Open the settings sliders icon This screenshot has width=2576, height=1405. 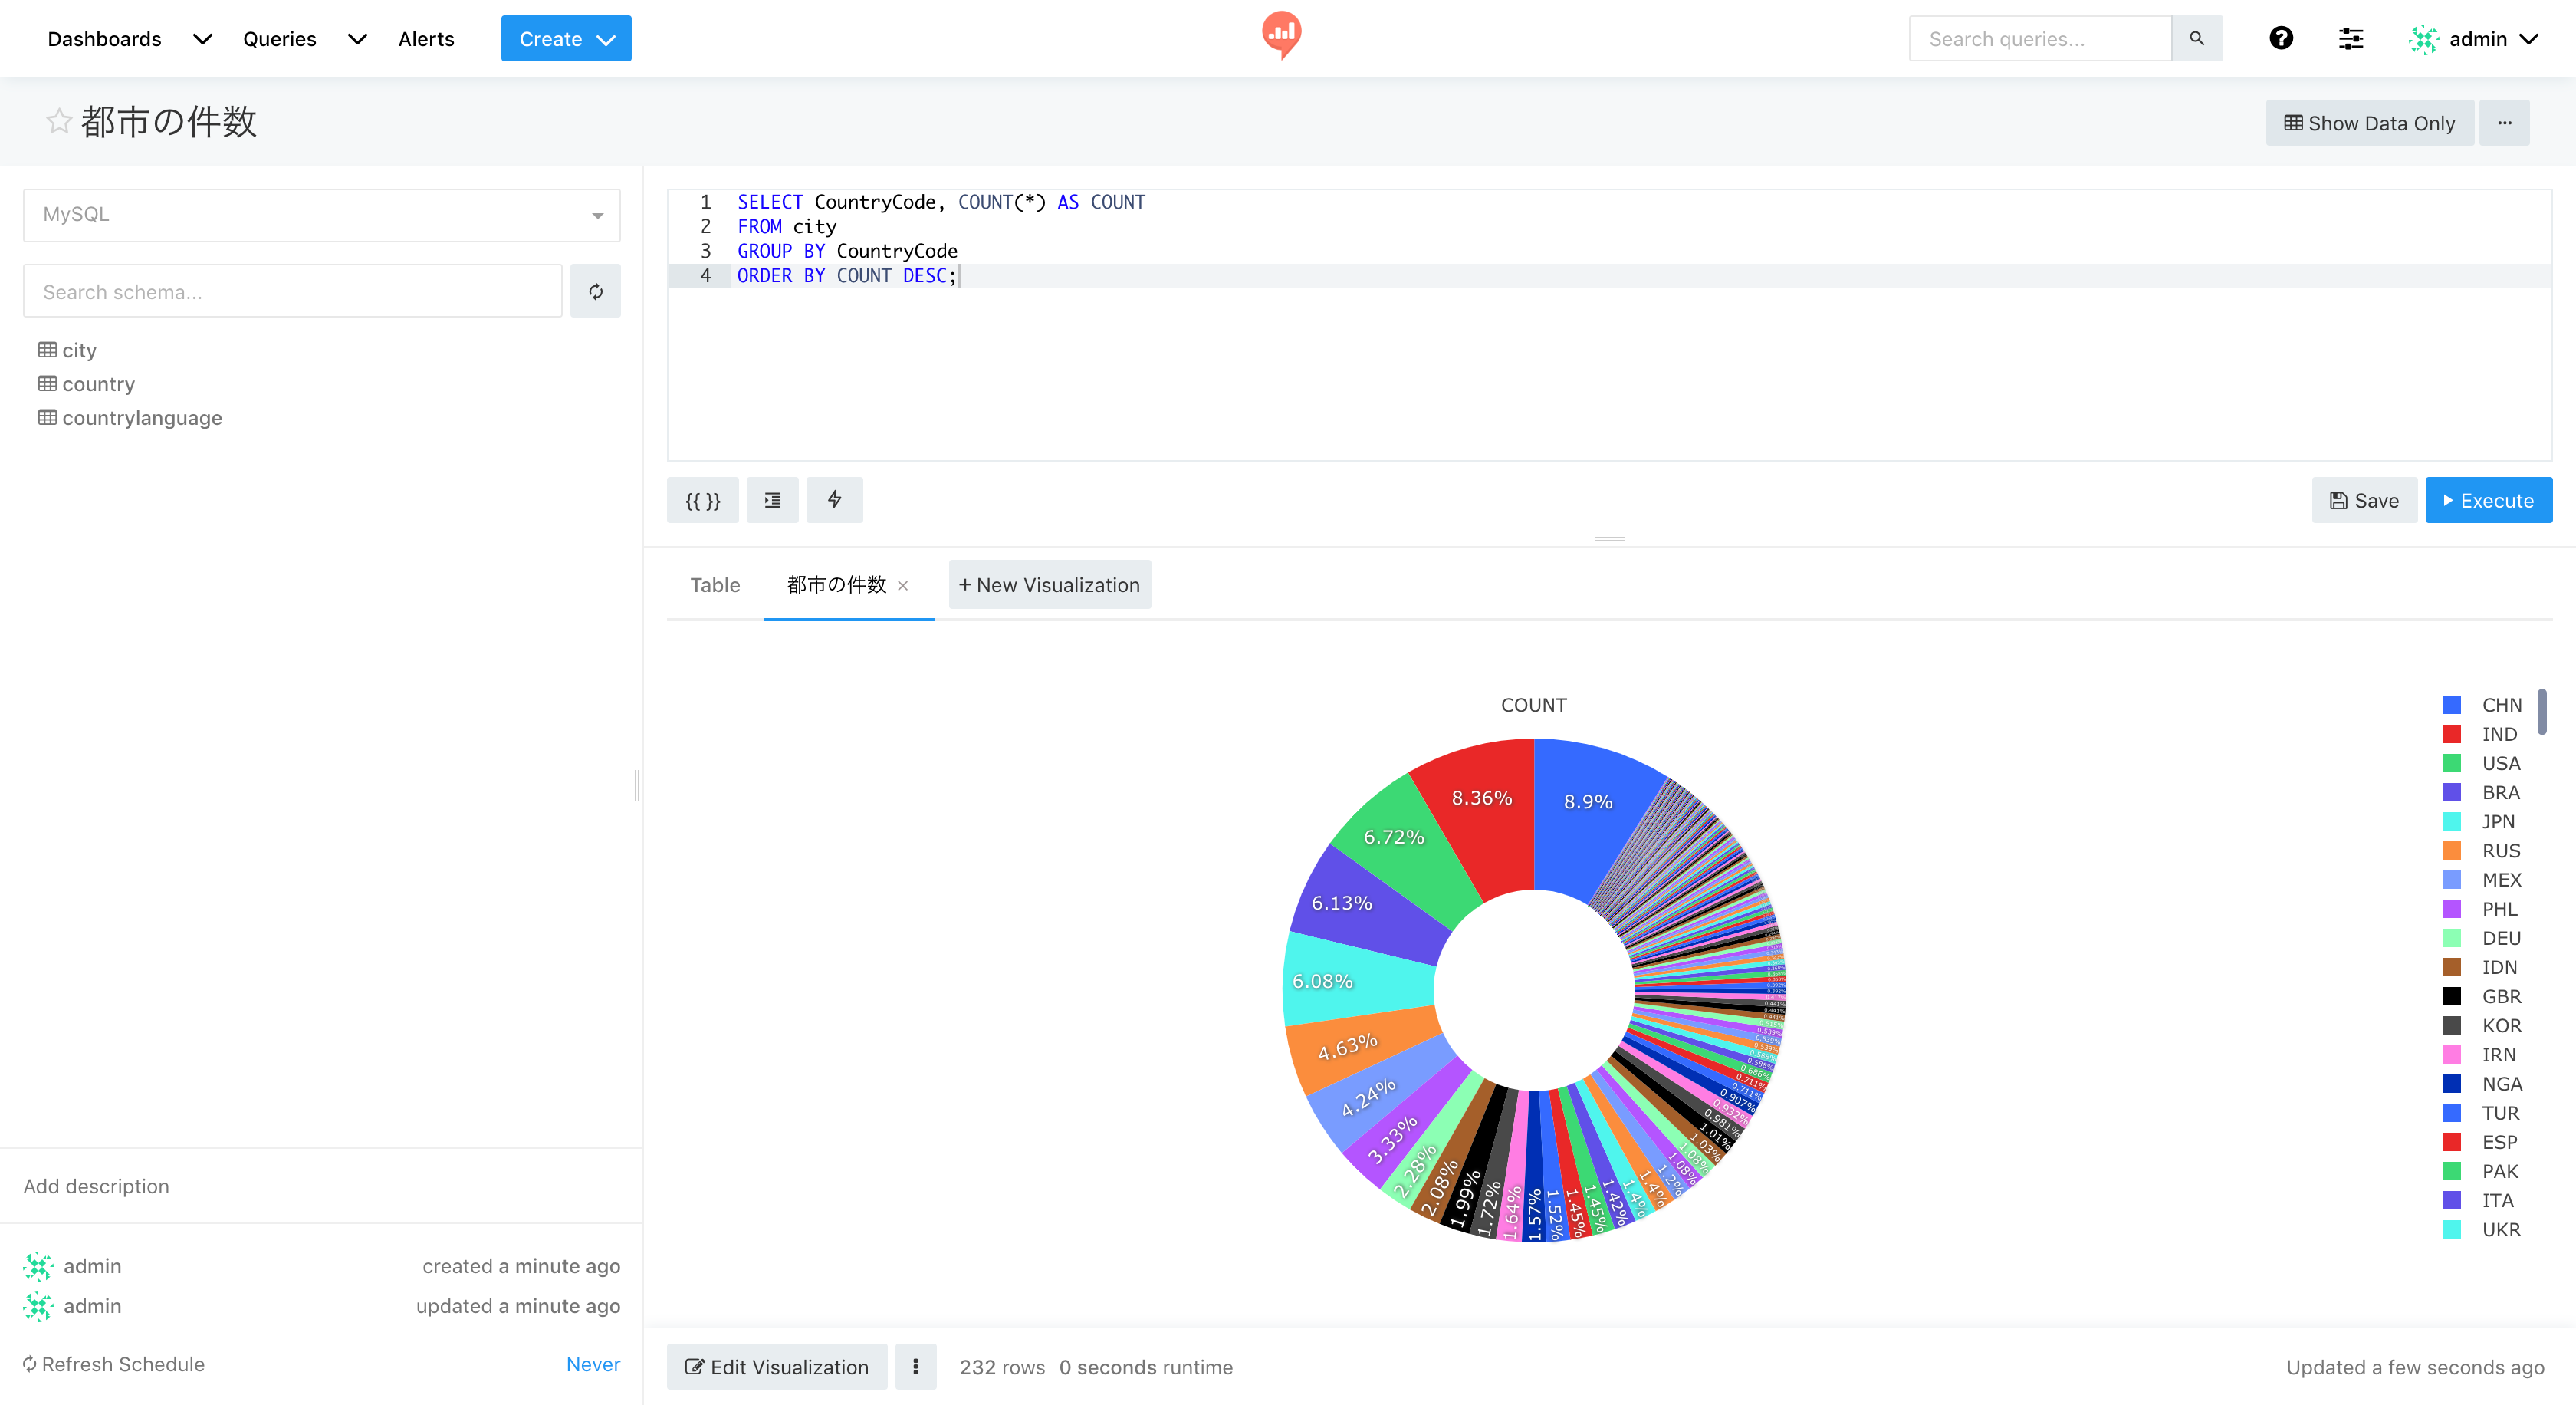(x=2350, y=38)
